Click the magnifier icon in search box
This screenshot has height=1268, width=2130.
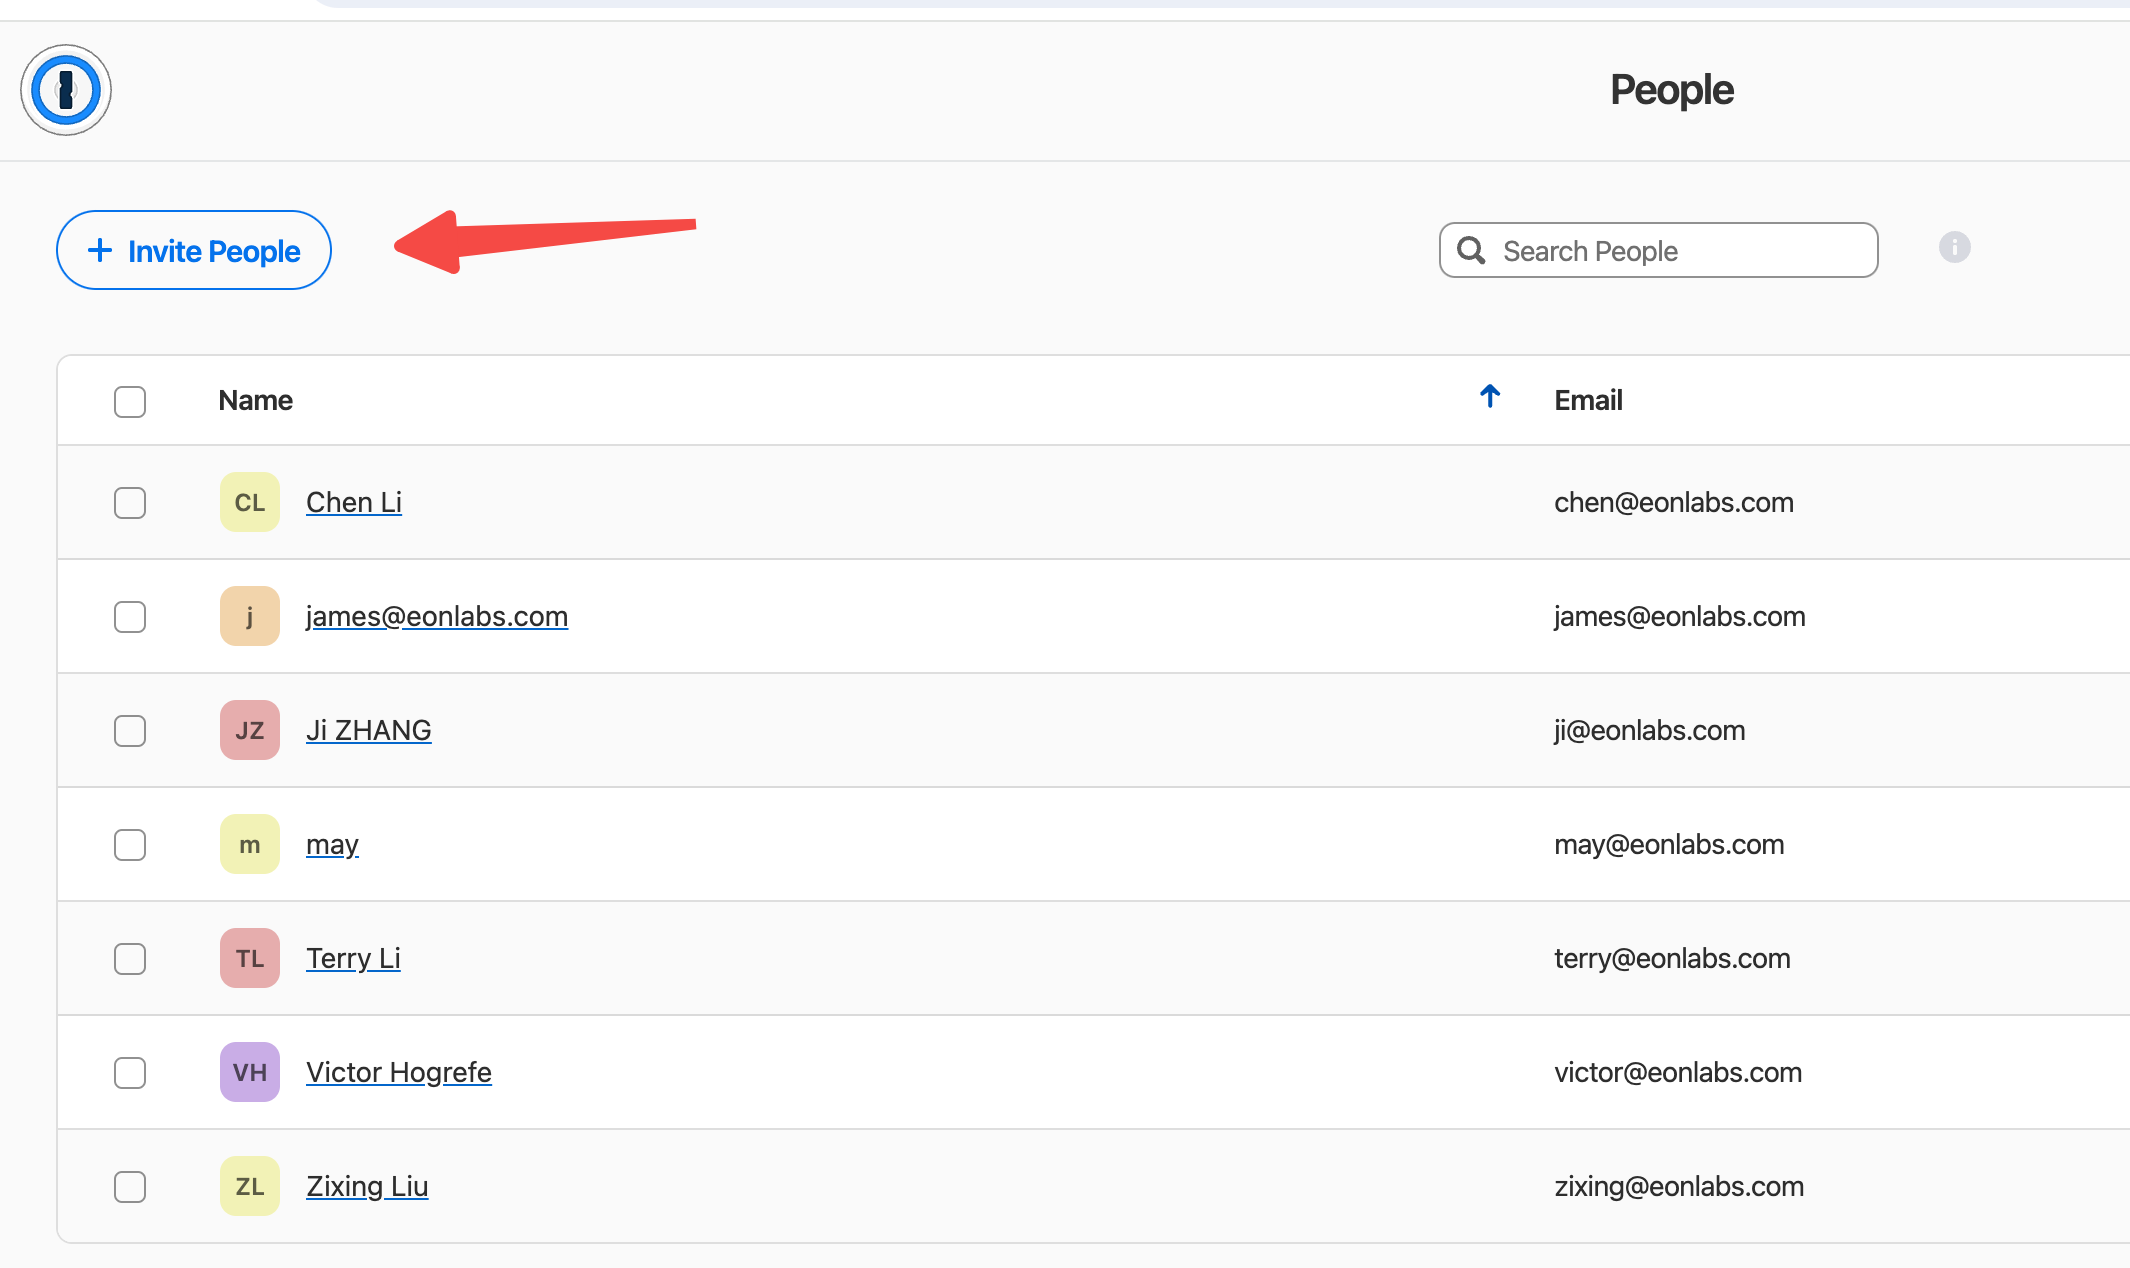coord(1471,250)
